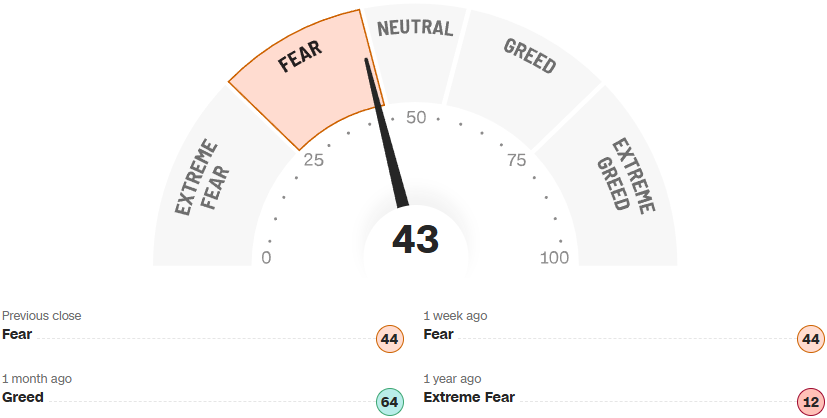827x418 pixels.
Task: Click the Previous close 44 badge
Action: tap(390, 339)
